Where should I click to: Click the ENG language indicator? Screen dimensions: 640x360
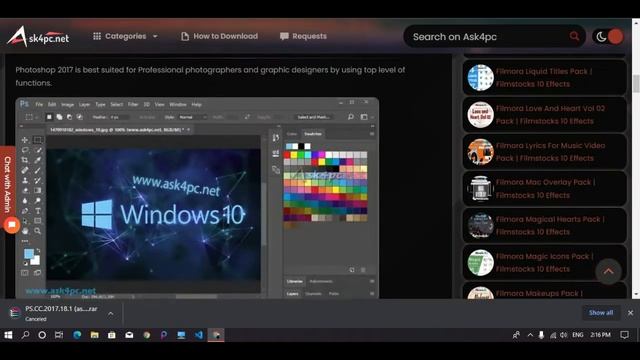click(x=578, y=335)
